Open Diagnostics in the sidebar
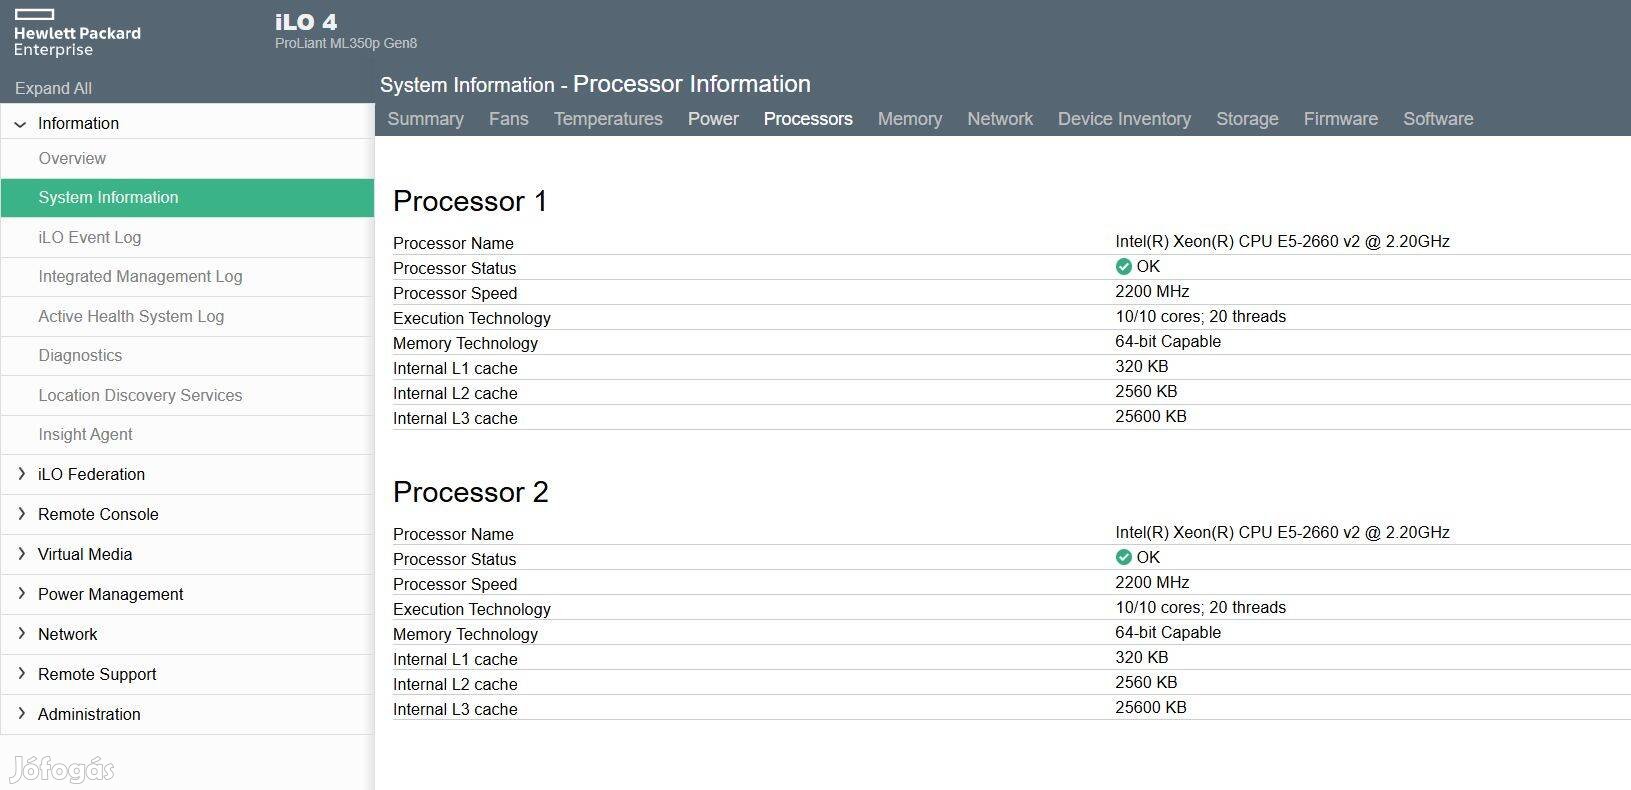Image resolution: width=1631 pixels, height=790 pixels. click(x=187, y=355)
